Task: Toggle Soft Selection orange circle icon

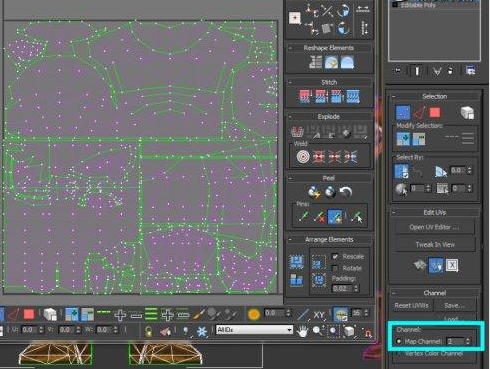Action: pyautogui.click(x=254, y=314)
